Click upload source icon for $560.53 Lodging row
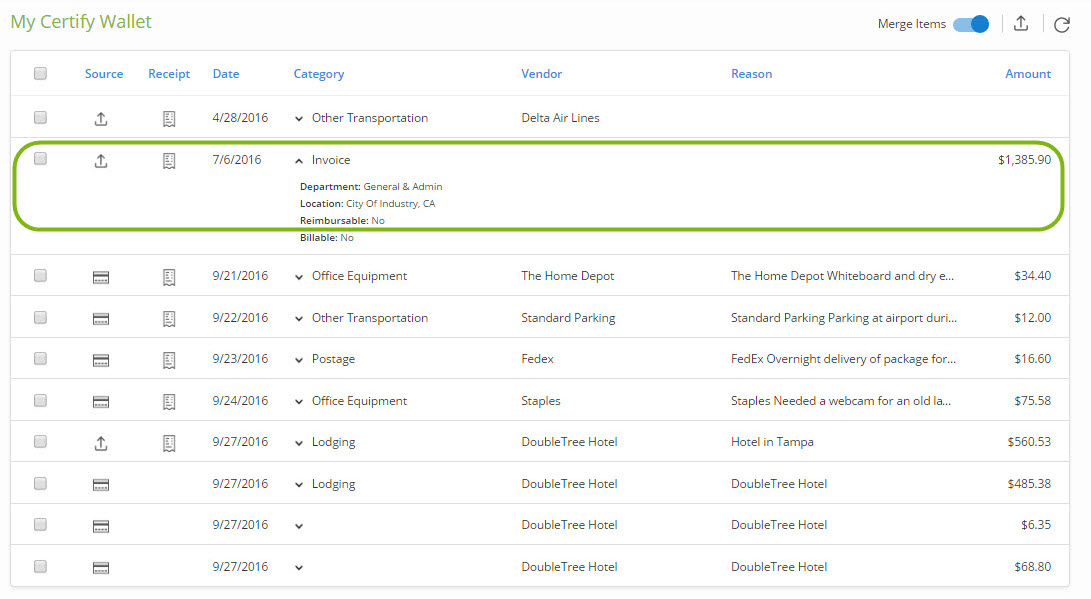 point(101,443)
